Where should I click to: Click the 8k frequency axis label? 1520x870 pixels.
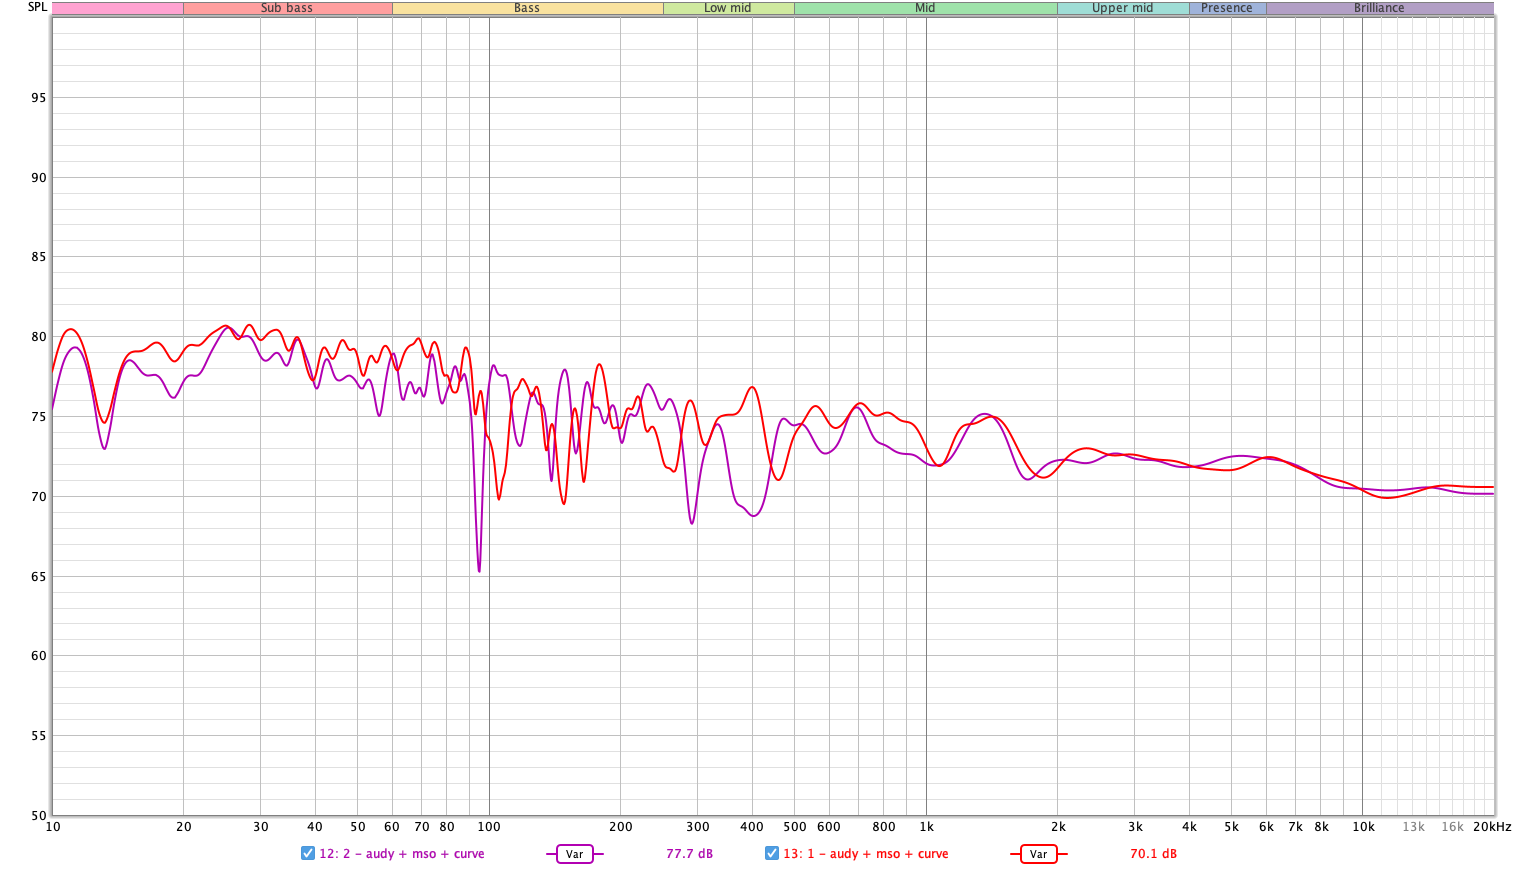tap(1321, 827)
